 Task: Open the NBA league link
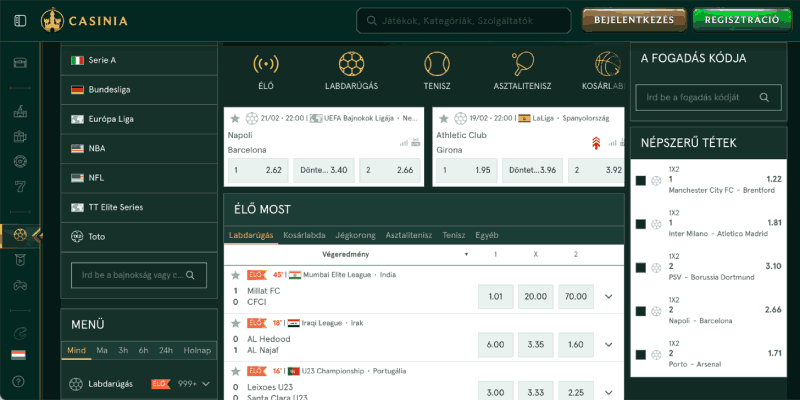pyautogui.click(x=139, y=148)
